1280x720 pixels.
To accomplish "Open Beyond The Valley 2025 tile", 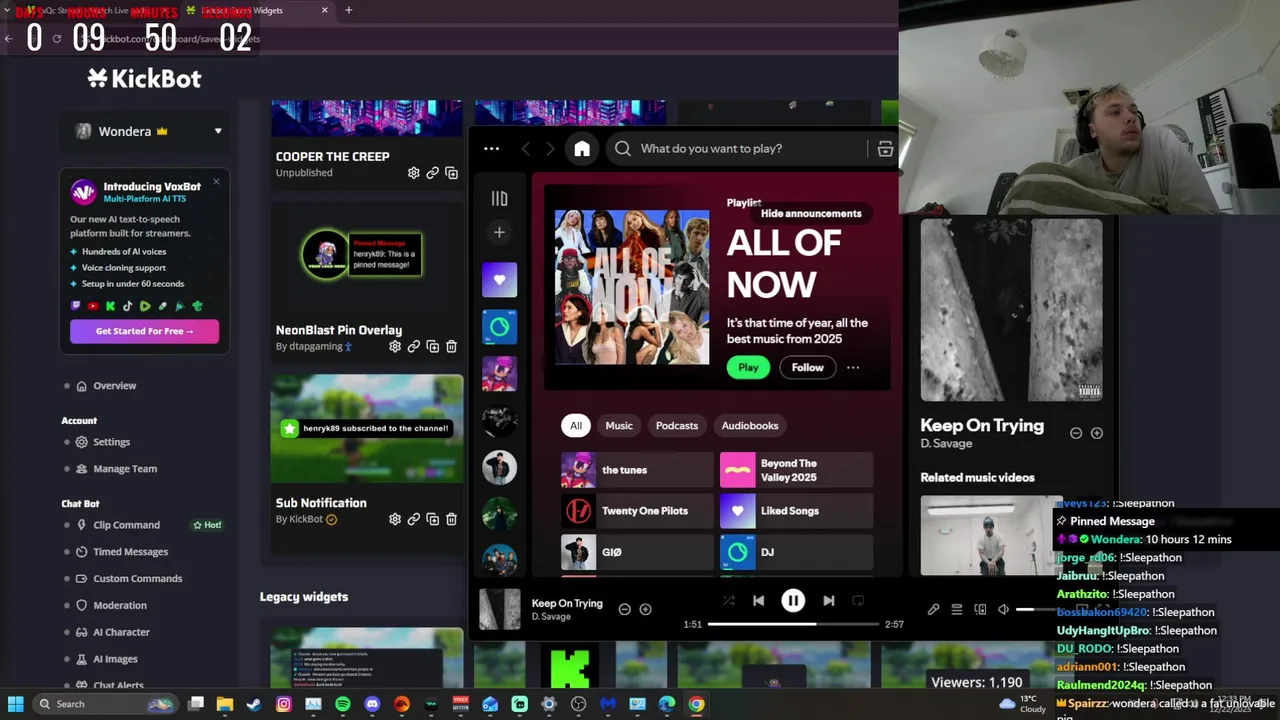I will point(796,470).
